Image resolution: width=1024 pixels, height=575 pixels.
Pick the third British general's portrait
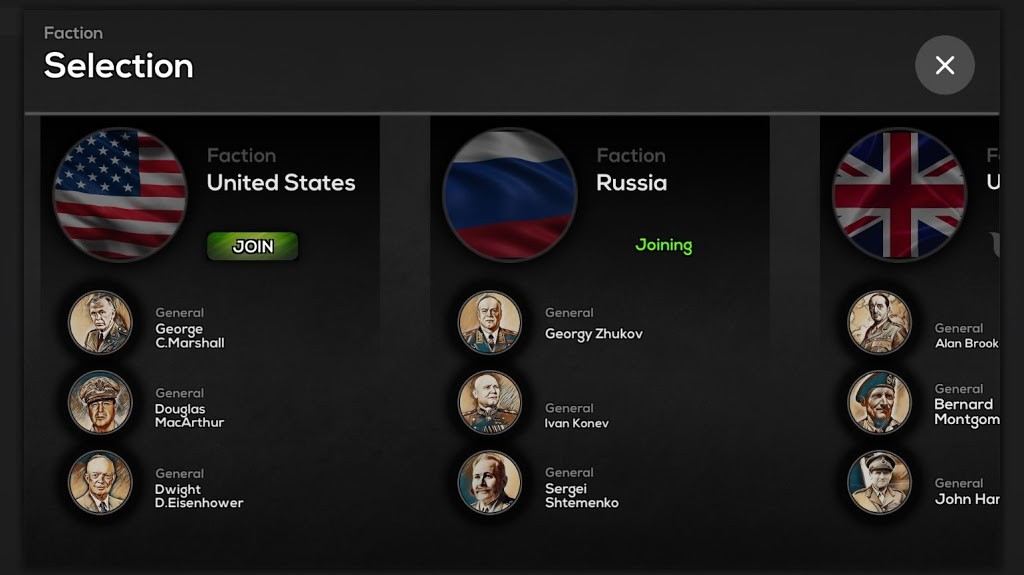click(880, 482)
